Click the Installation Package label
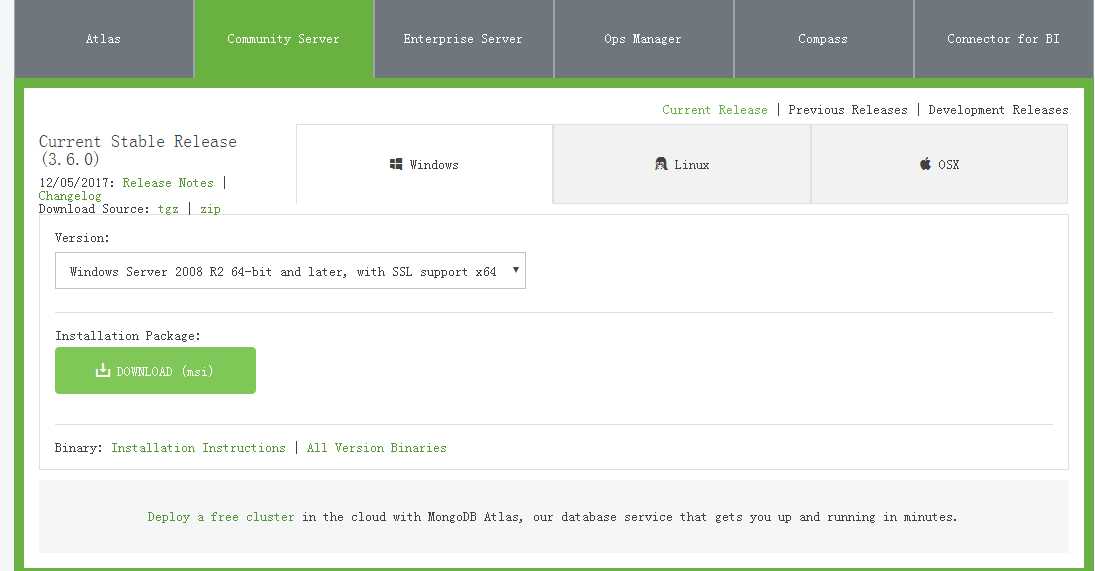The image size is (1095, 571). click(x=128, y=336)
